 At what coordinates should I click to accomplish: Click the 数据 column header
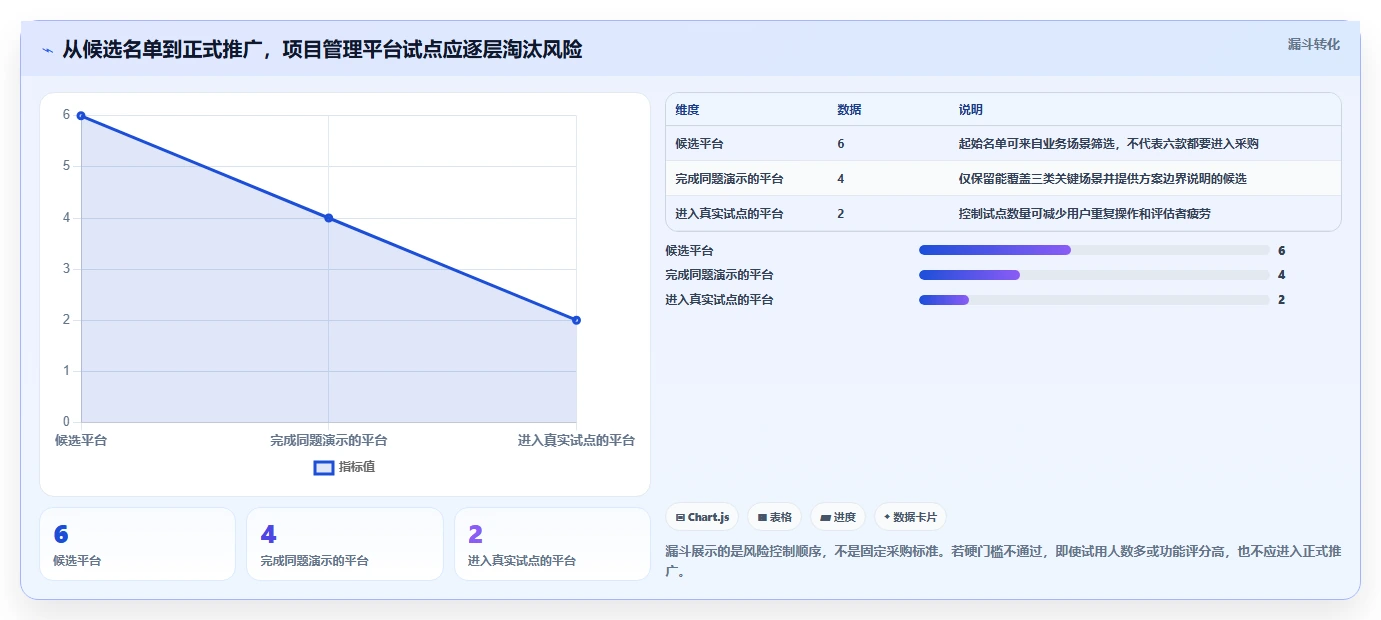(849, 110)
